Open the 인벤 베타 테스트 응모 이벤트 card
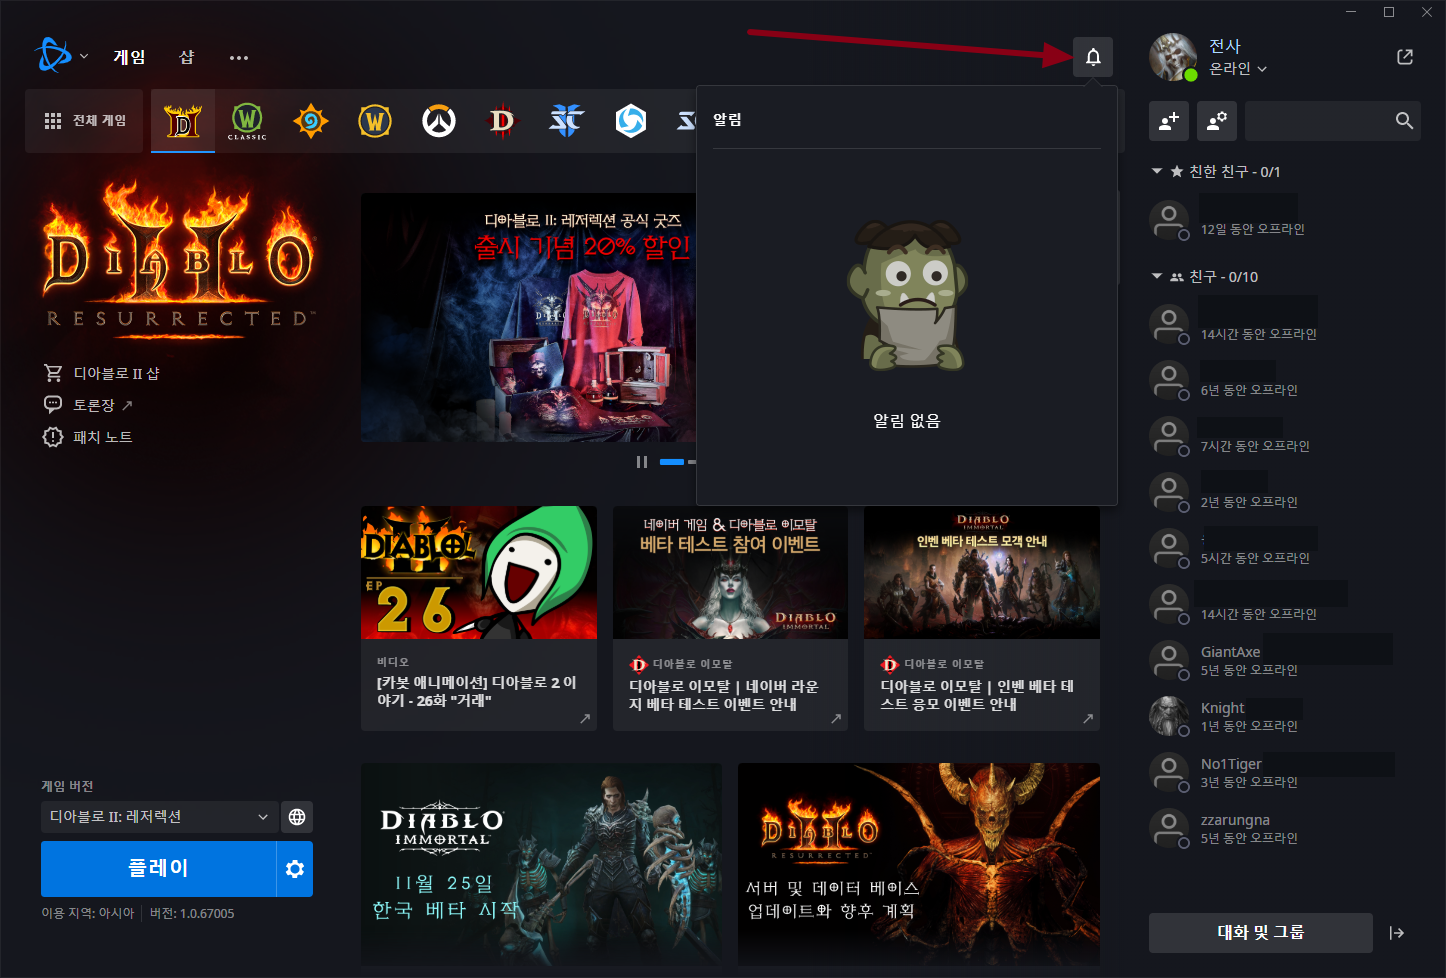The height and width of the screenshot is (978, 1446). (x=982, y=618)
